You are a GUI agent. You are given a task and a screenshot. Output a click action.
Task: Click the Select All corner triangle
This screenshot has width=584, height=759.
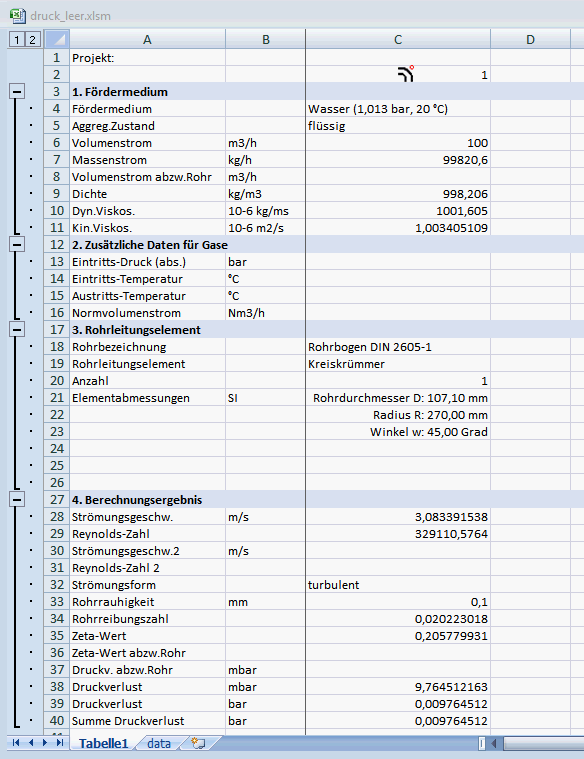click(57, 39)
